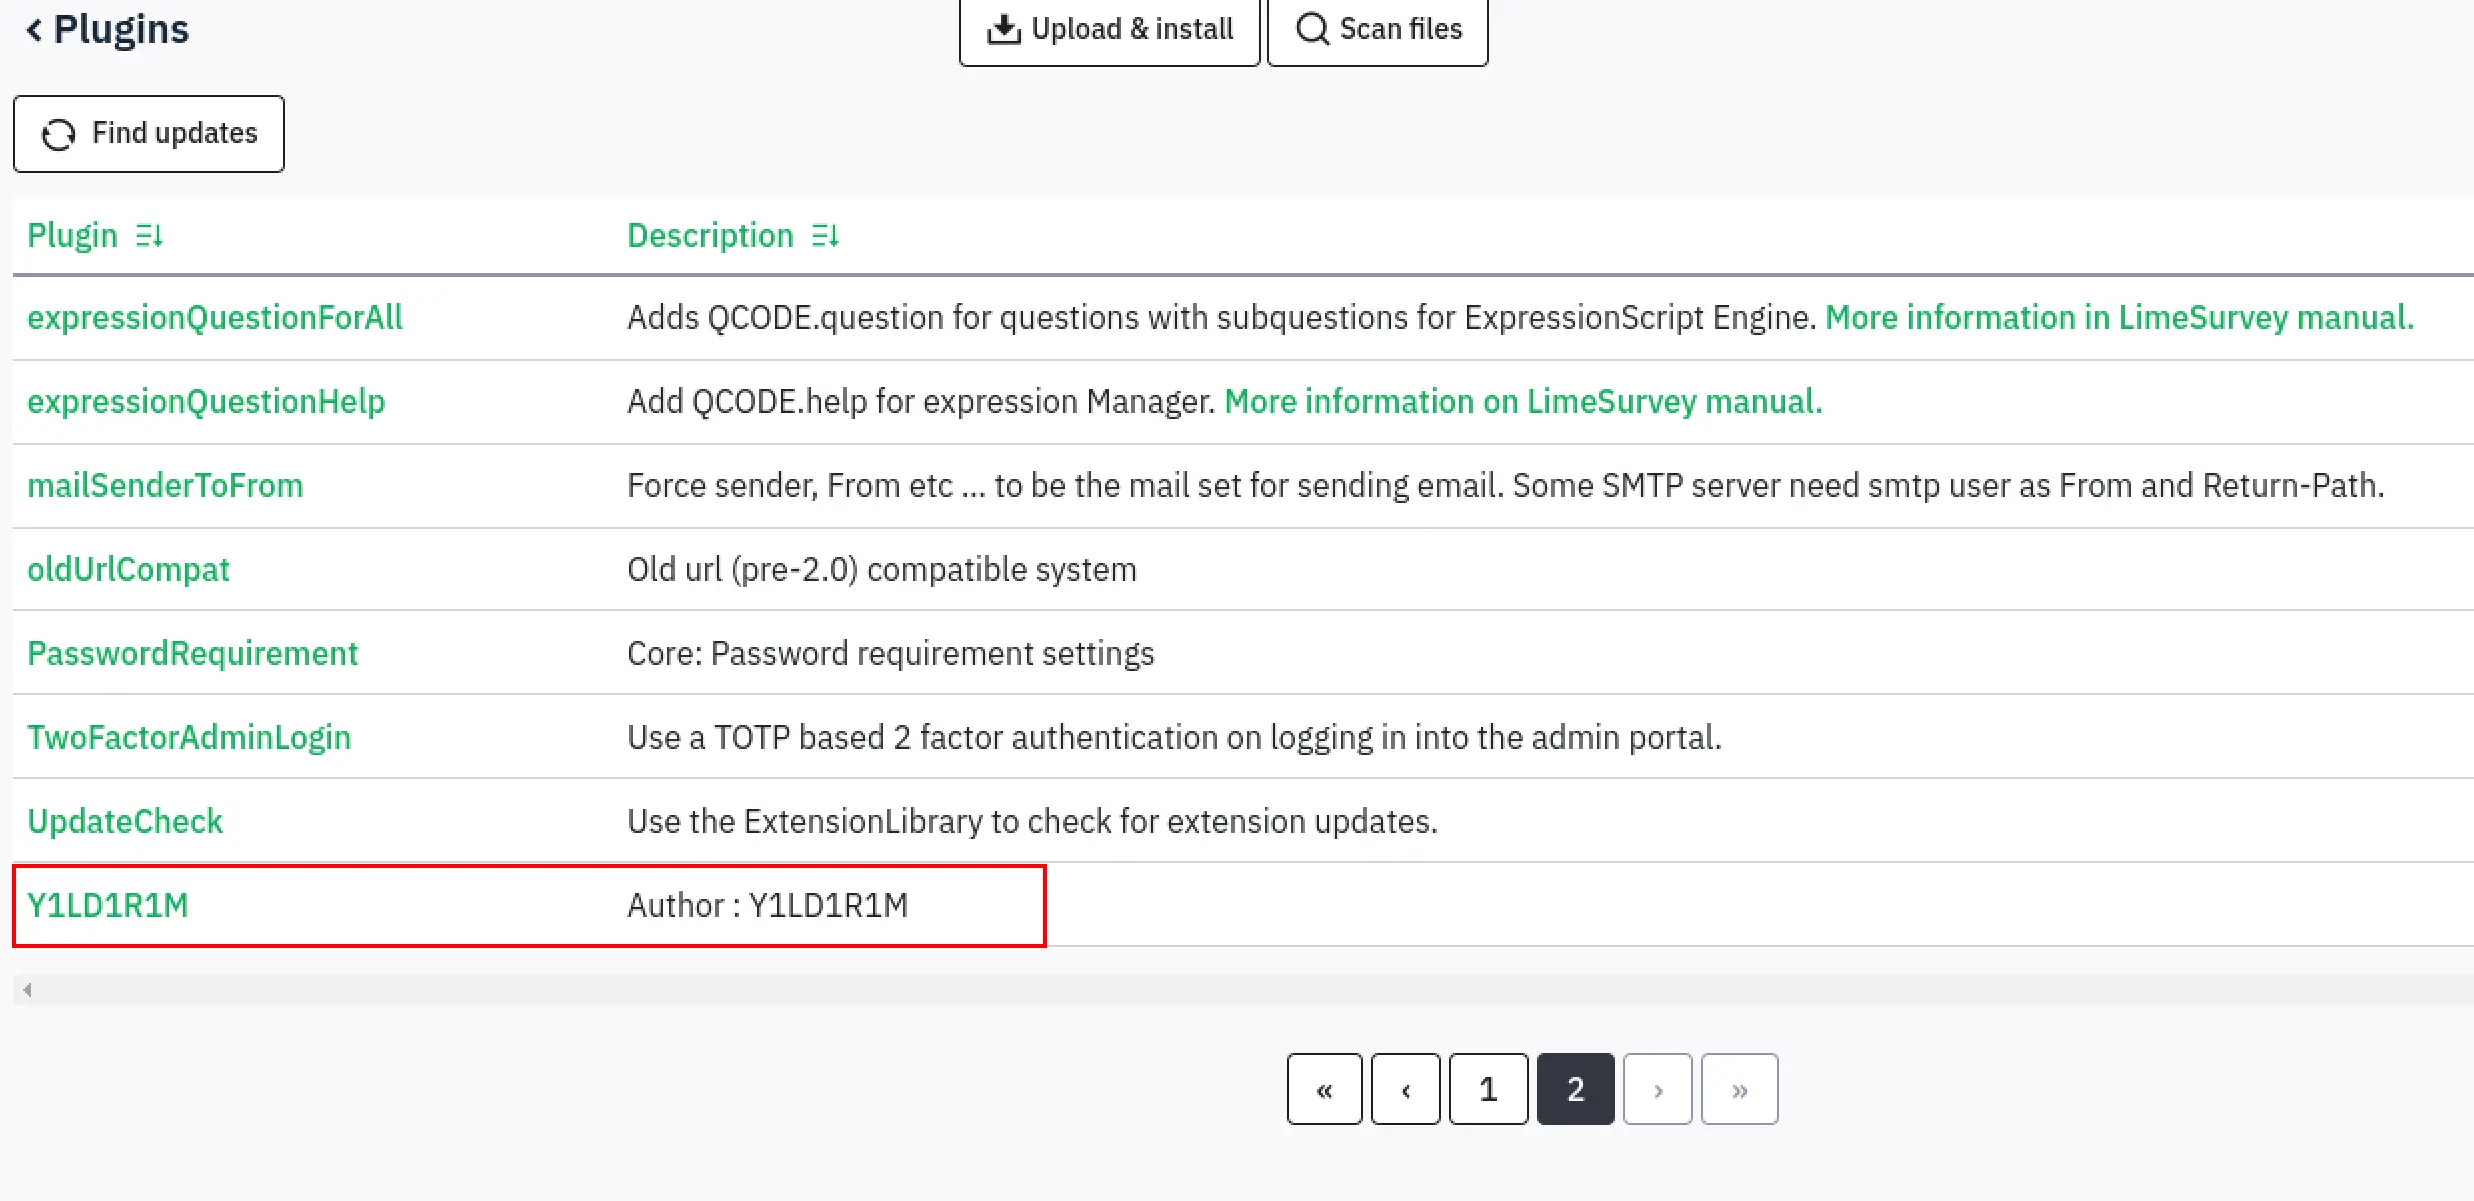Click the Upload & install download icon
Screen dimensions: 2474x1201
pyautogui.click(x=1003, y=30)
